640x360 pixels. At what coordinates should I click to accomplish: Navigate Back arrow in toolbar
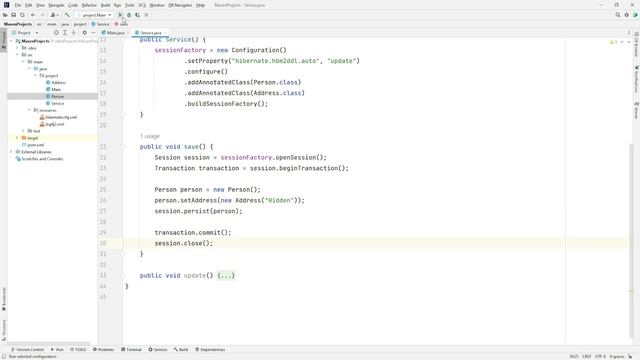coord(33,15)
